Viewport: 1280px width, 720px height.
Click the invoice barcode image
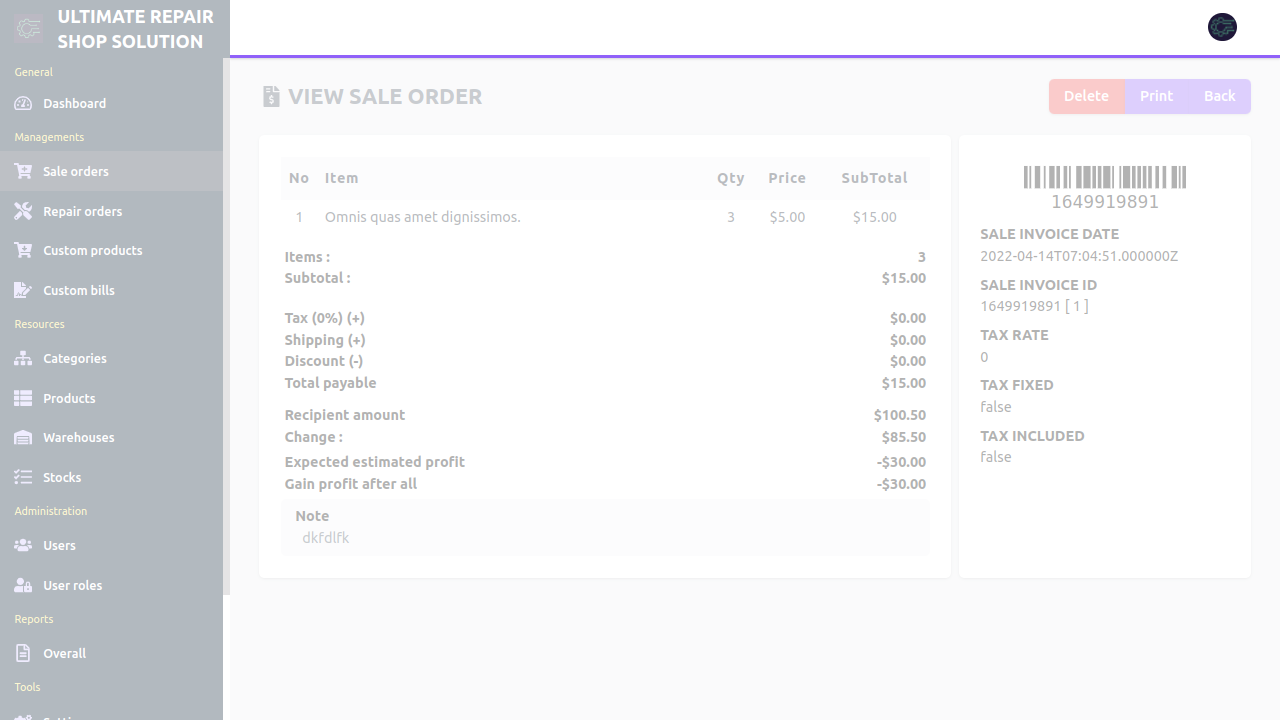click(1104, 178)
